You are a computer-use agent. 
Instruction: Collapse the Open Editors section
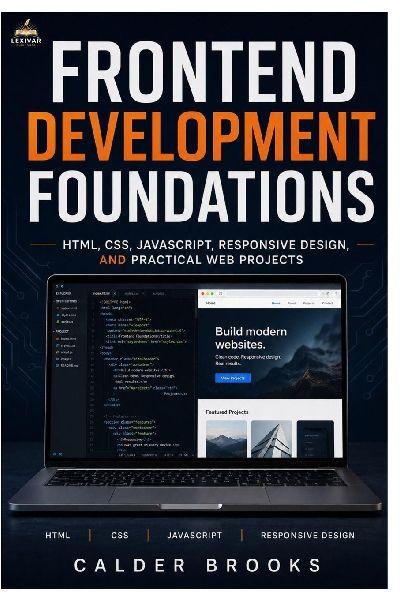pyautogui.click(x=65, y=301)
